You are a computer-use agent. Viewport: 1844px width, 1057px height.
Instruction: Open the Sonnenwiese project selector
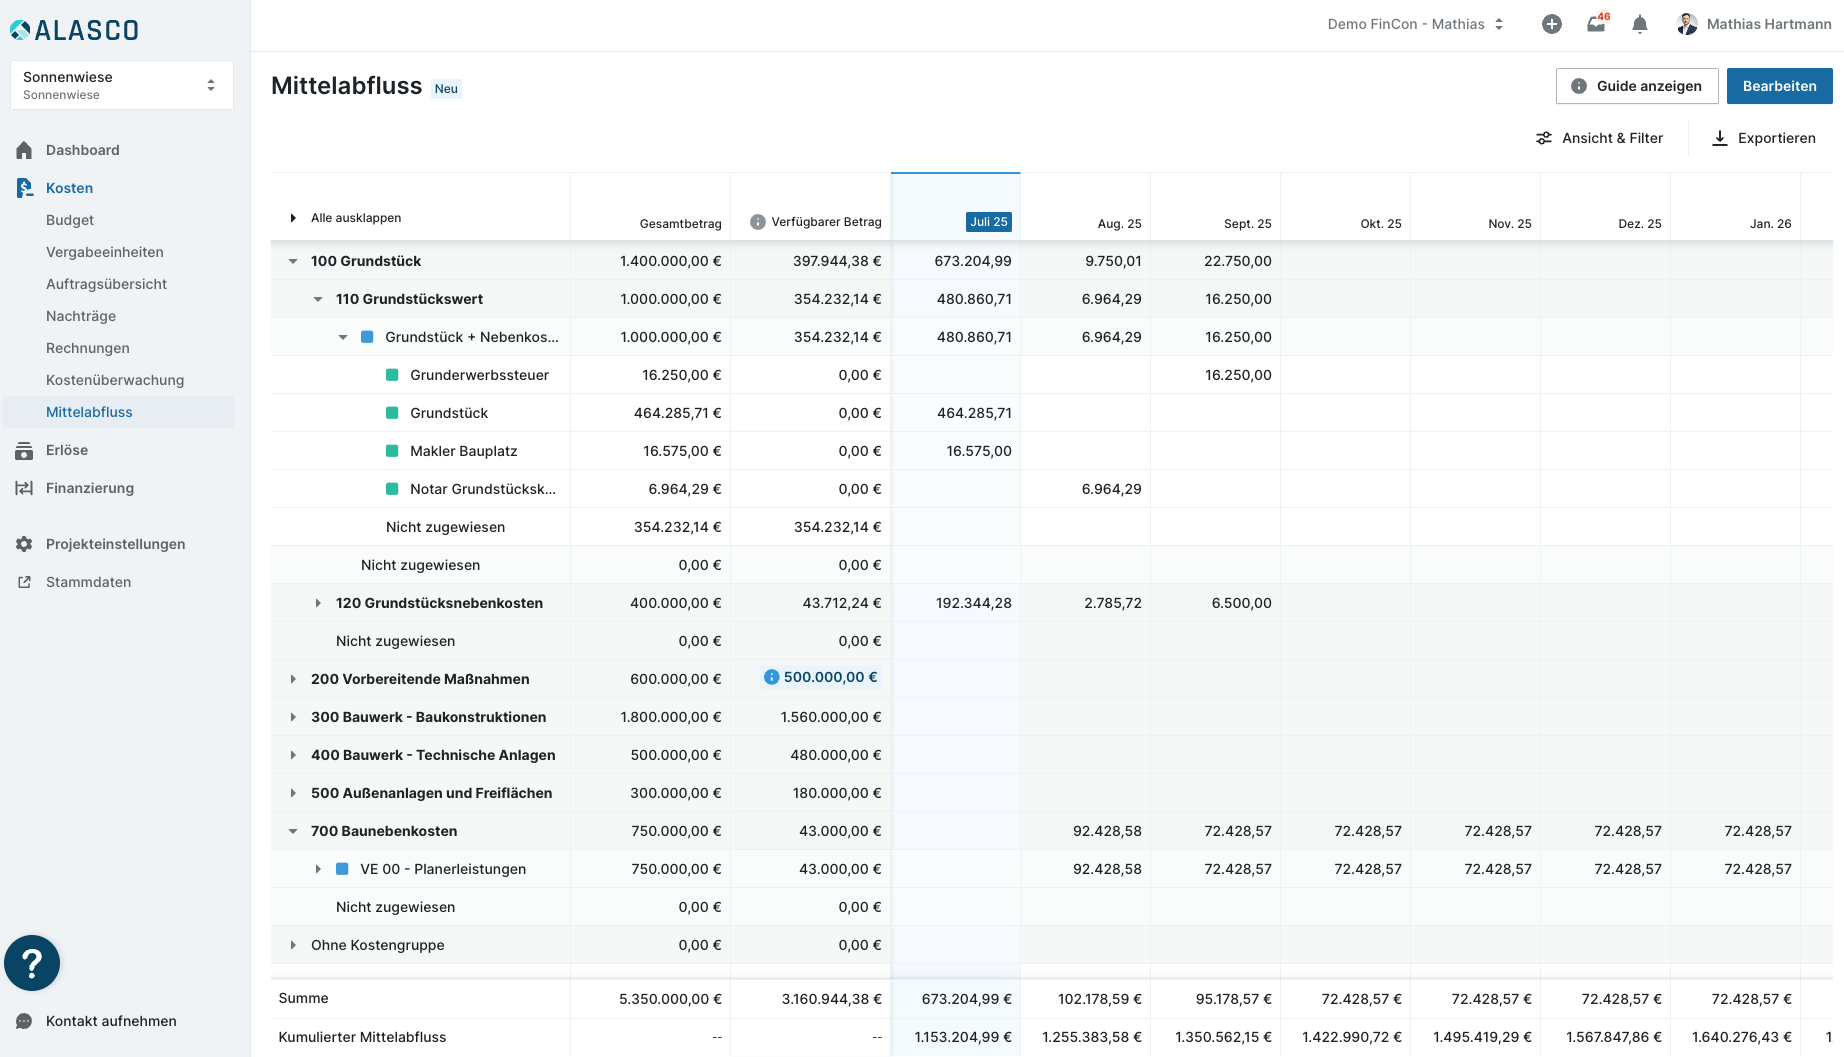coord(121,85)
